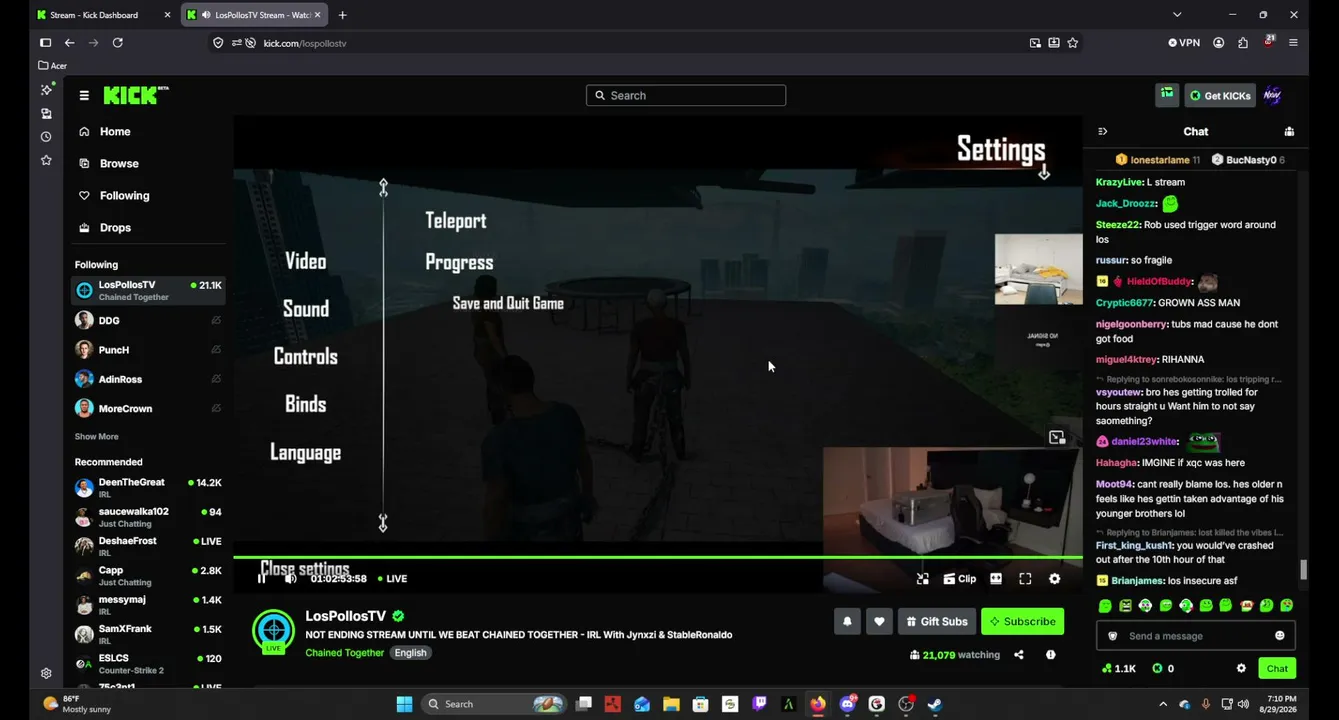Jump to live with the LIVE indicator

(393, 579)
